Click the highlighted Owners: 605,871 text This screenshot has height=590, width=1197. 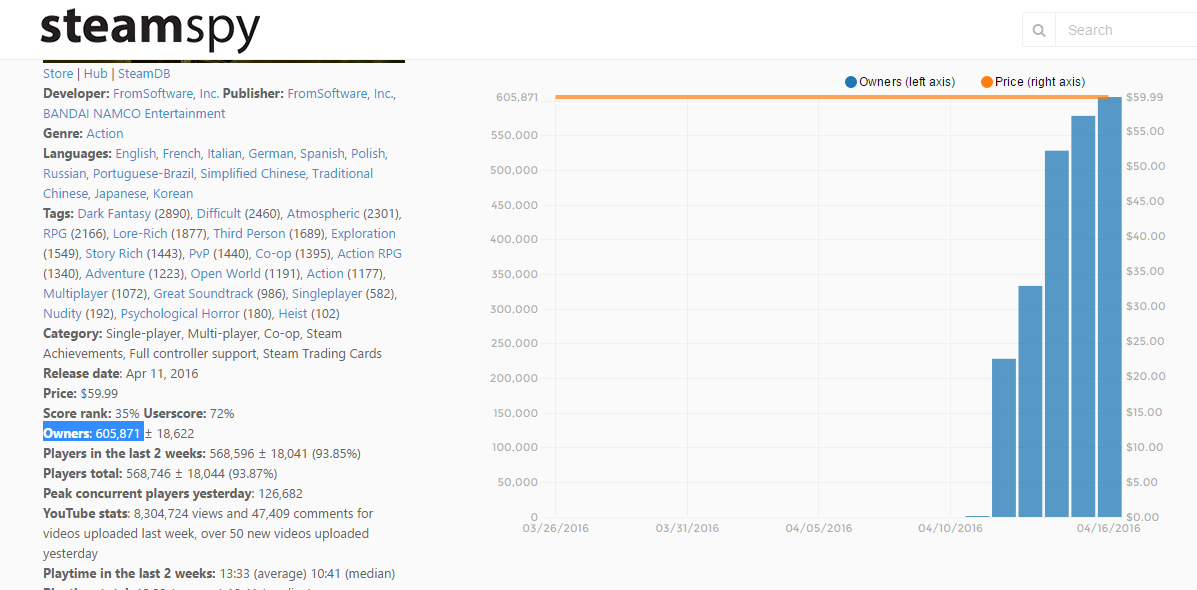click(93, 433)
